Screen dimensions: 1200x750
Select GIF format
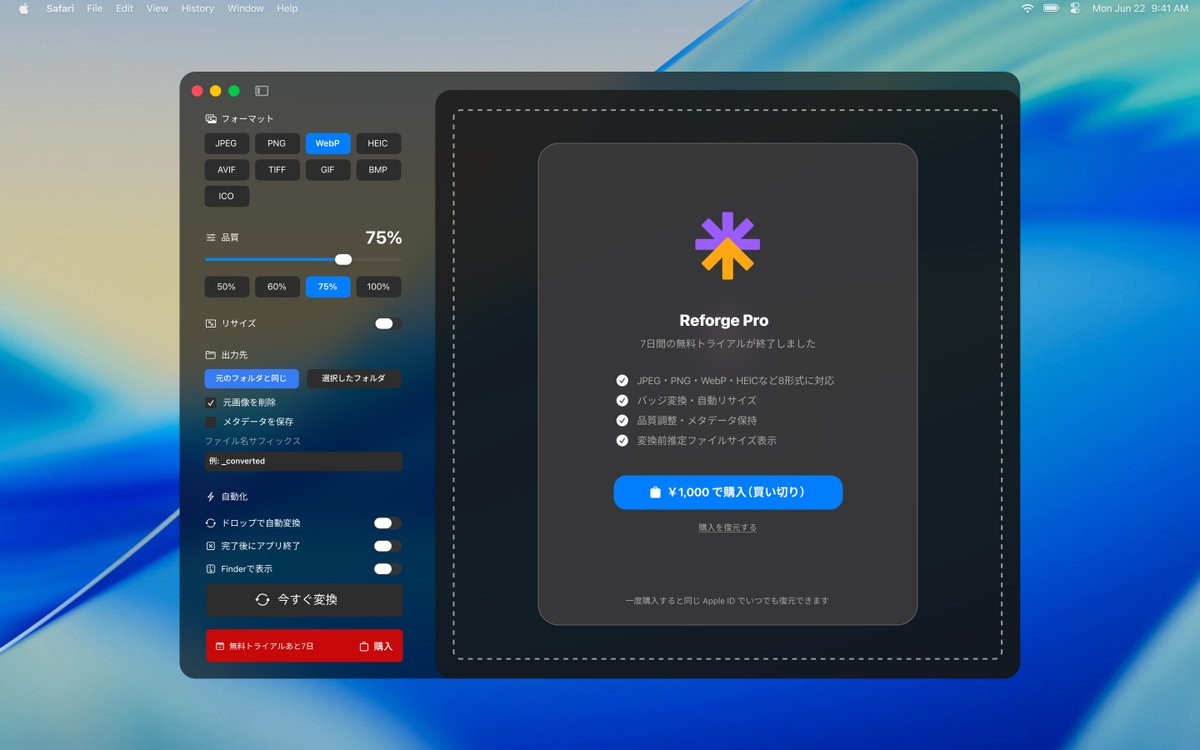(328, 170)
